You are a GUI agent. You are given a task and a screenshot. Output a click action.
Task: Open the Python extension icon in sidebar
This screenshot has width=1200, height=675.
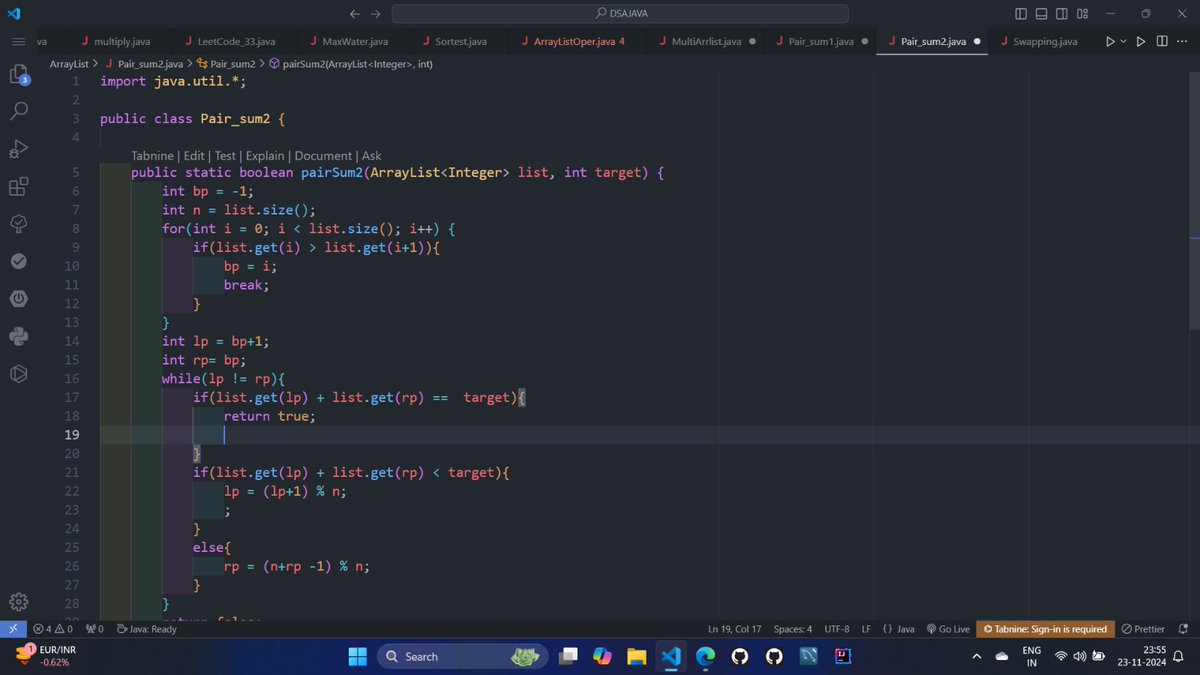coord(18,336)
